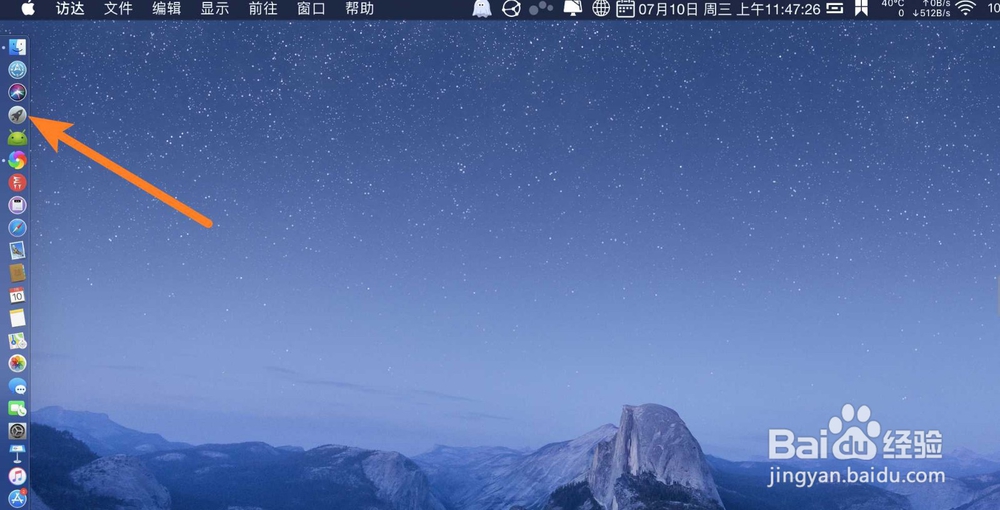1000x510 pixels.
Task: Click the calendar icon in menu bar
Action: coord(626,9)
